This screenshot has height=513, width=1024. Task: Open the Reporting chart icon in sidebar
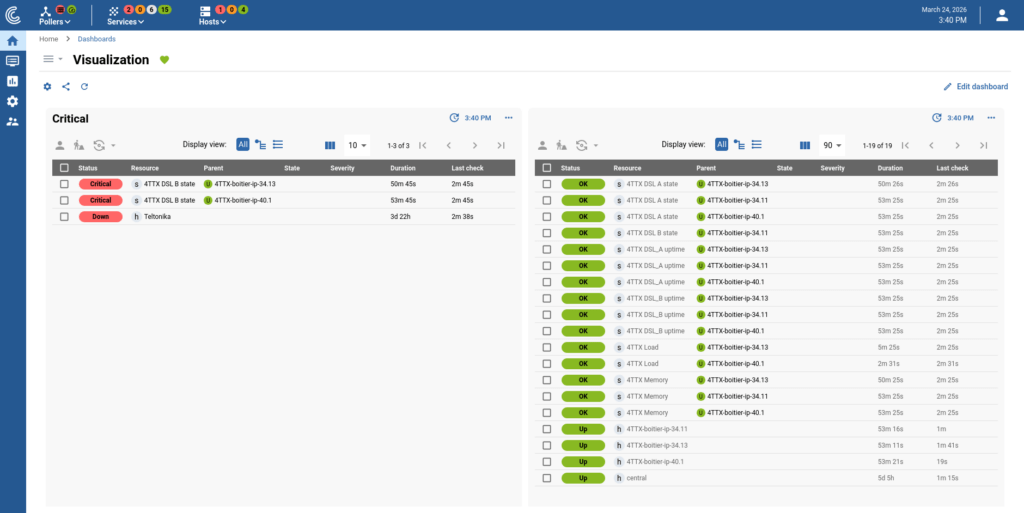[12, 81]
